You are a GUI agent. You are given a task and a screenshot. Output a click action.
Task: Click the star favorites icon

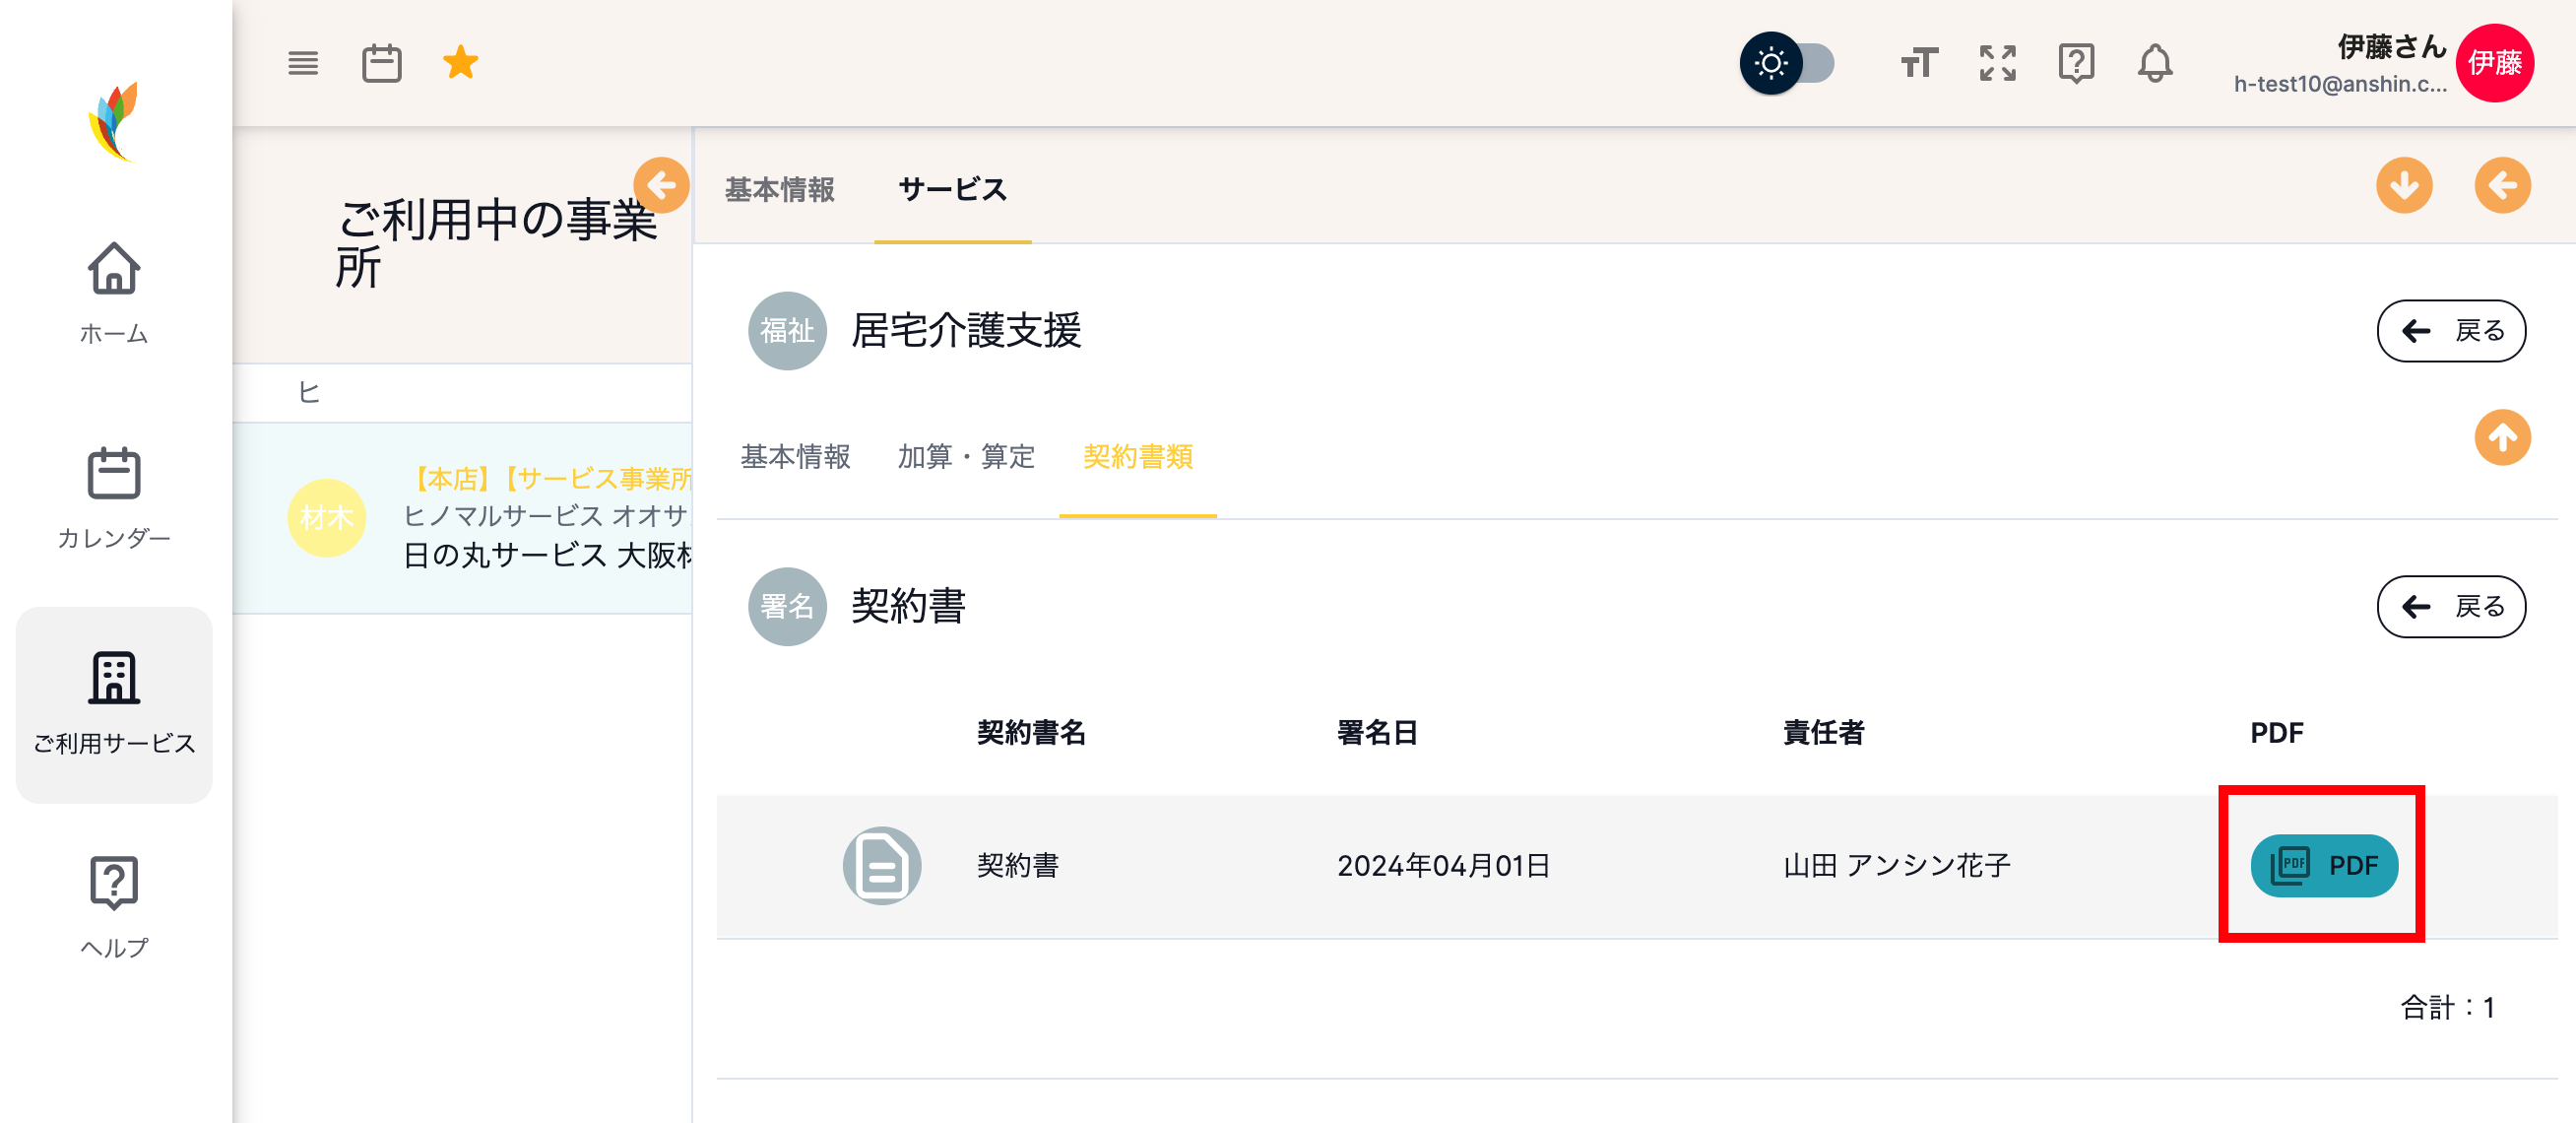460,62
